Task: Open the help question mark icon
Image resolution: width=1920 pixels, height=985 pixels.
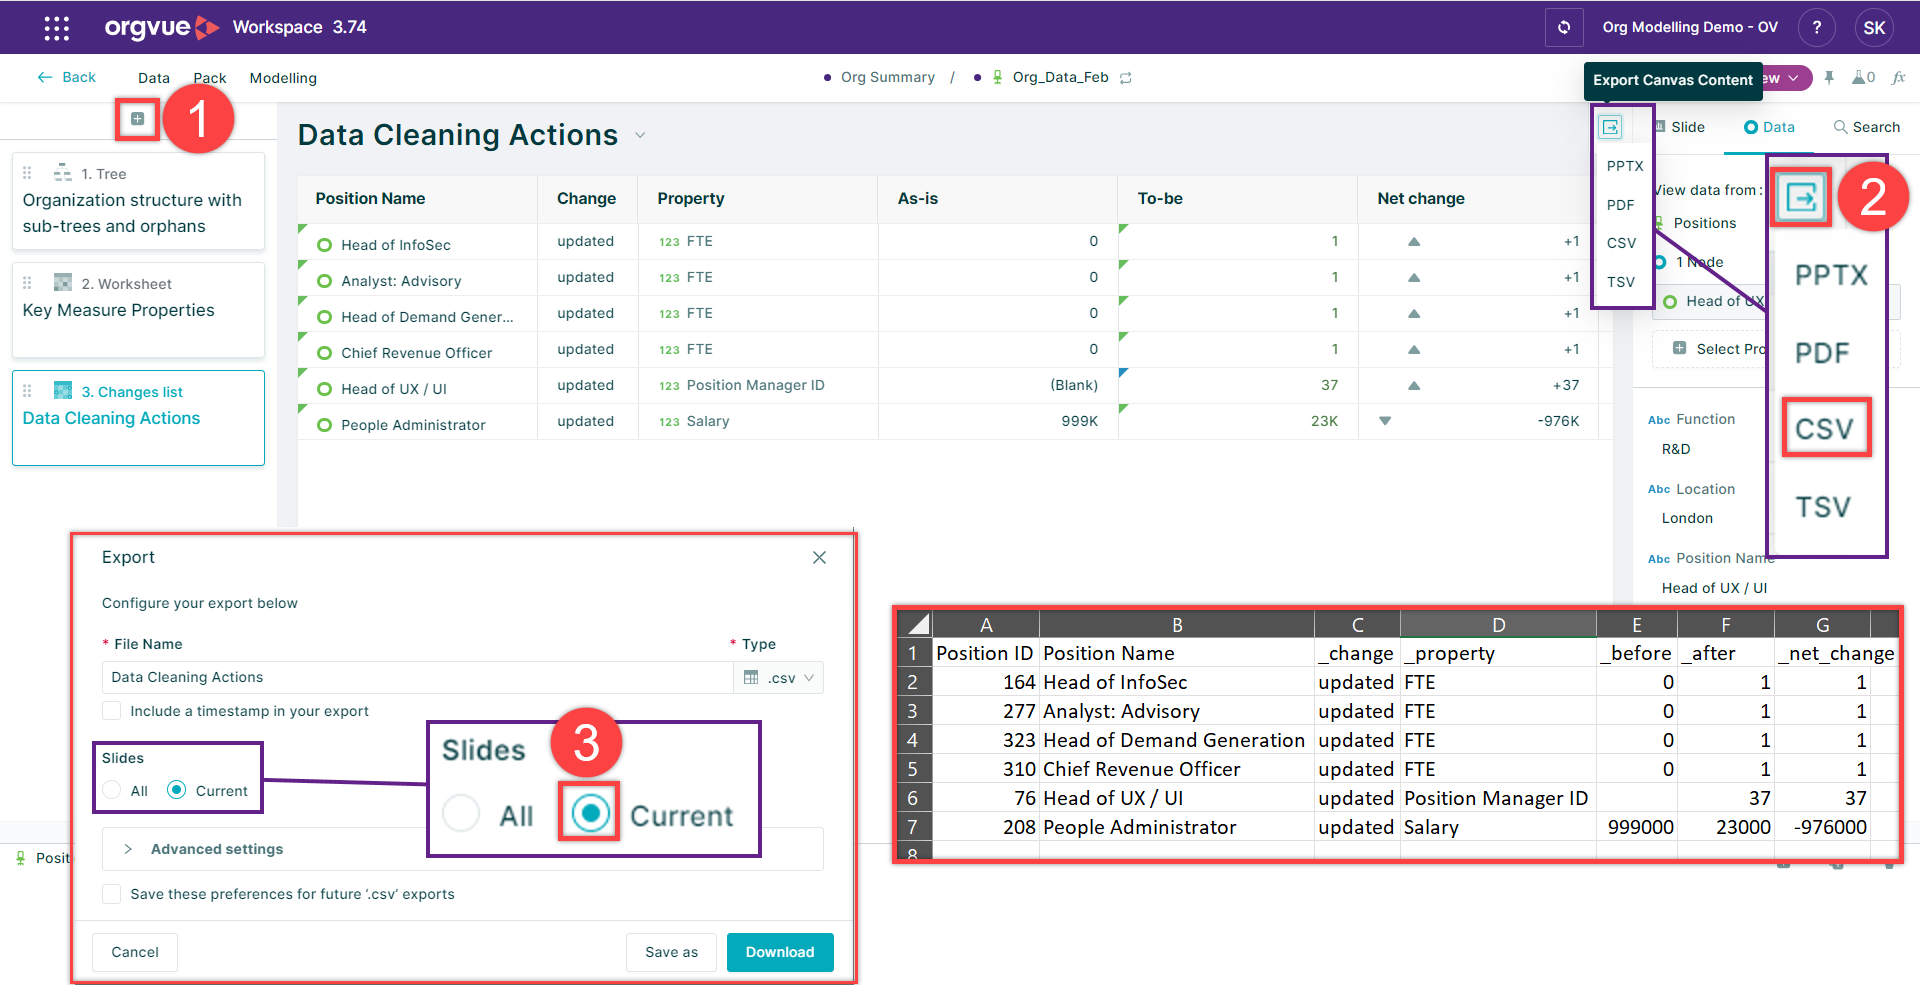Action: pos(1816,27)
